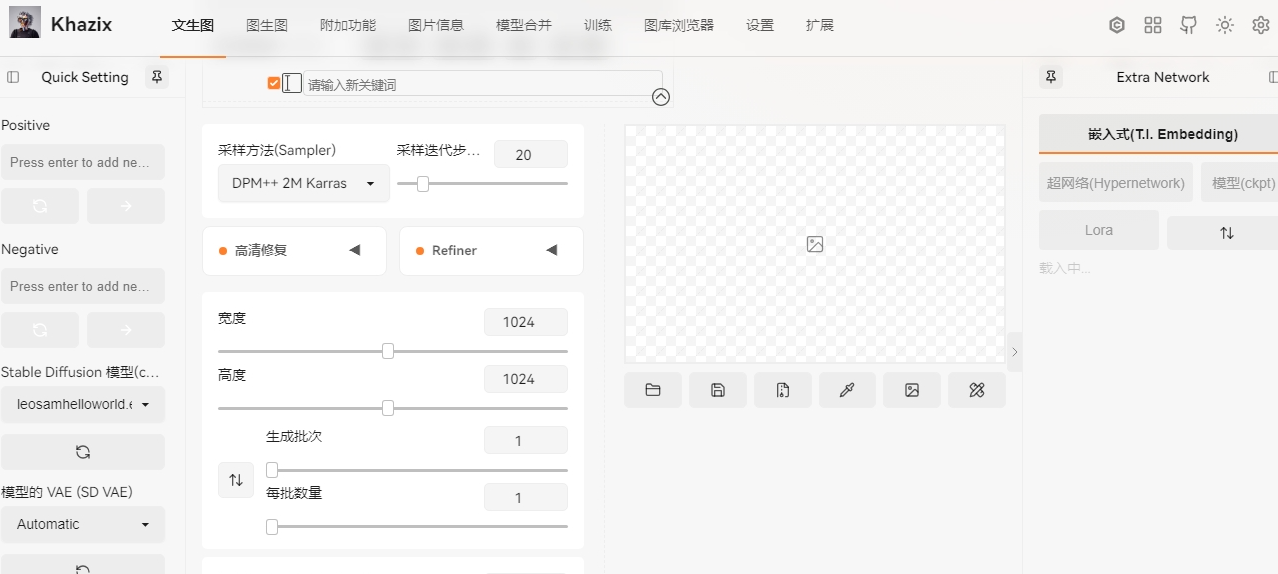
Task: Open the Automatic VAE dropdown
Action: click(x=83, y=524)
